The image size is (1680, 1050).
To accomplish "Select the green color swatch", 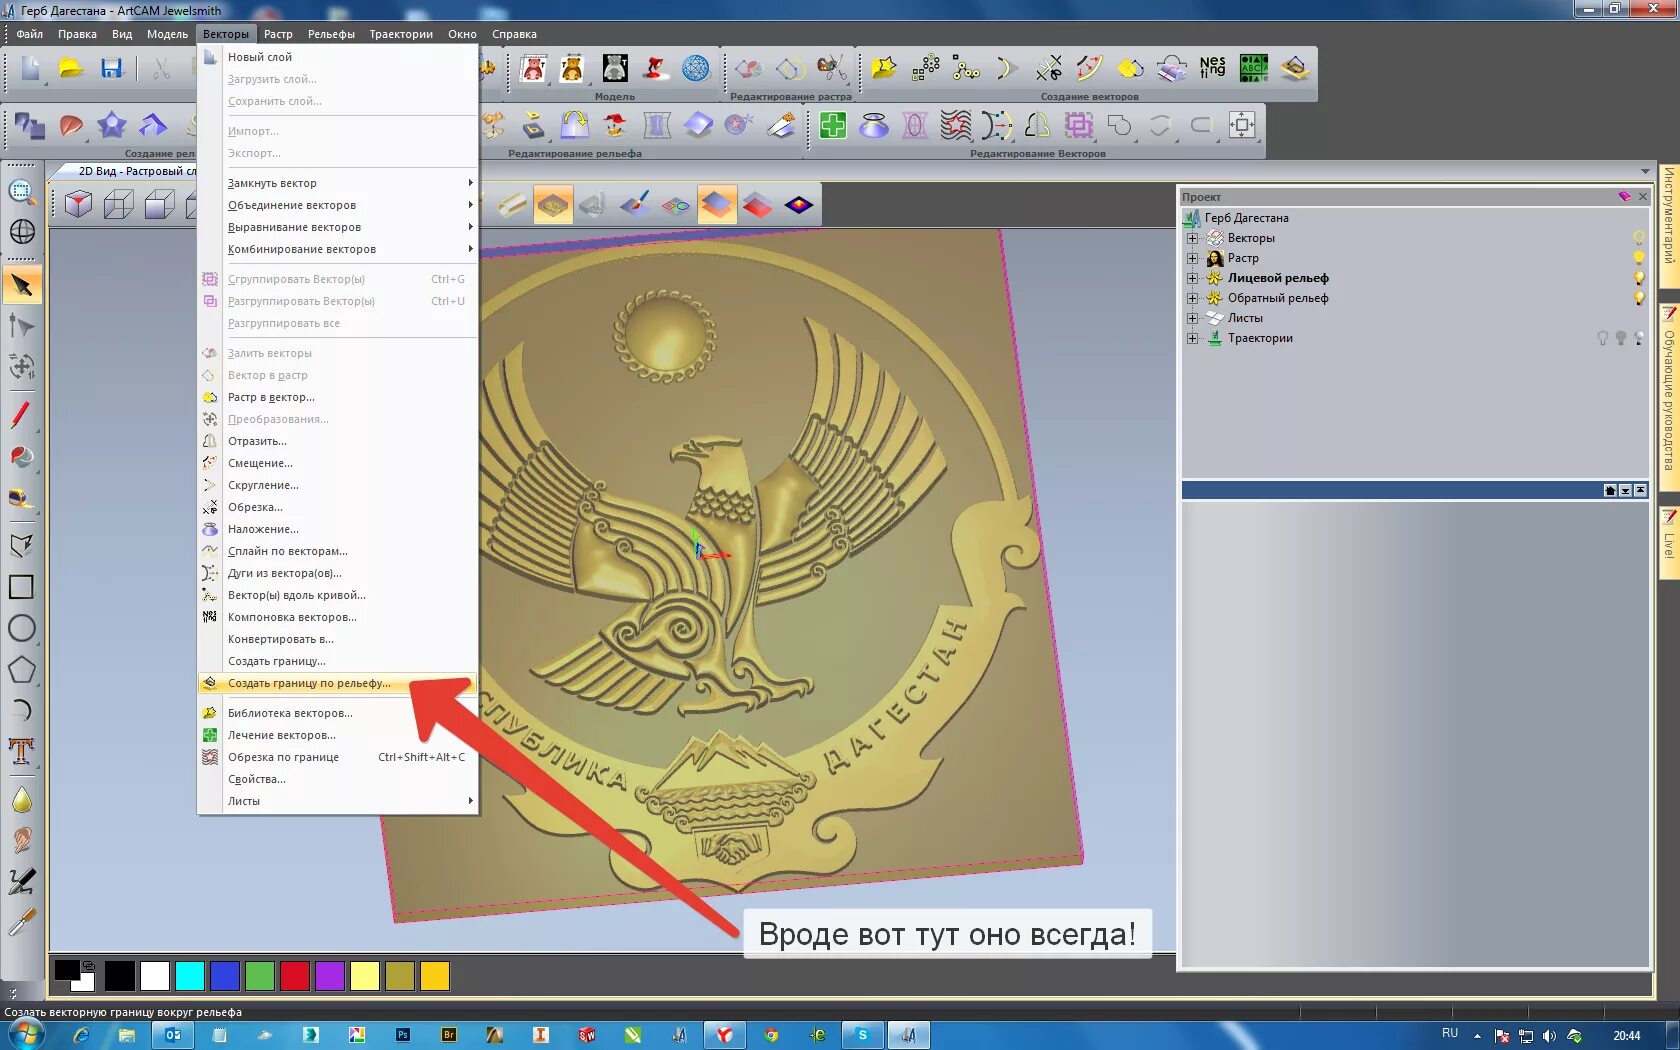I will [x=260, y=976].
